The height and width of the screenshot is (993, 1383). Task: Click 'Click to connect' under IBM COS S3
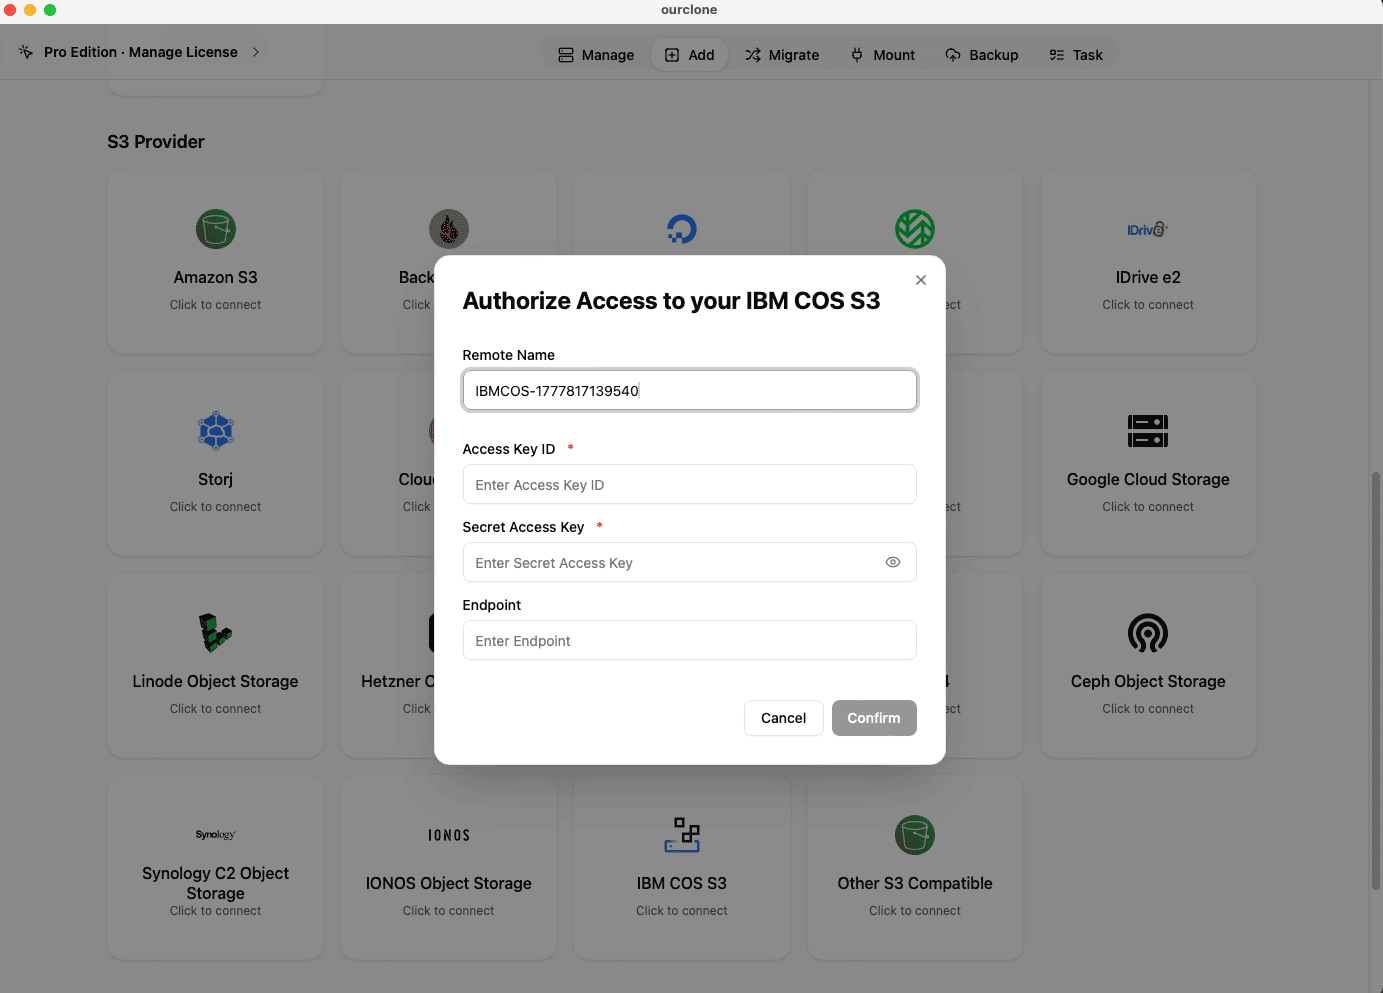(682, 911)
